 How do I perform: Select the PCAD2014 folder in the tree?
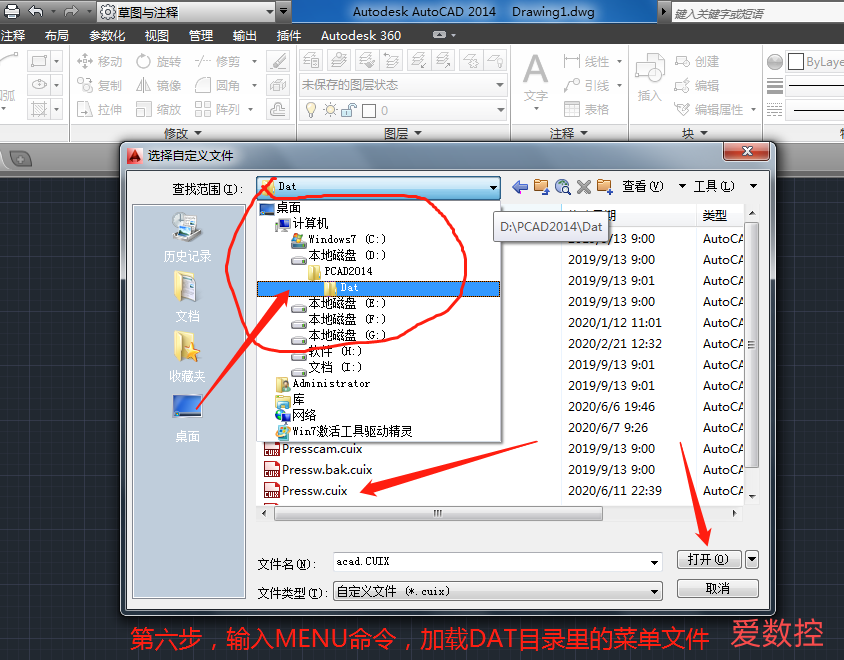(340, 271)
